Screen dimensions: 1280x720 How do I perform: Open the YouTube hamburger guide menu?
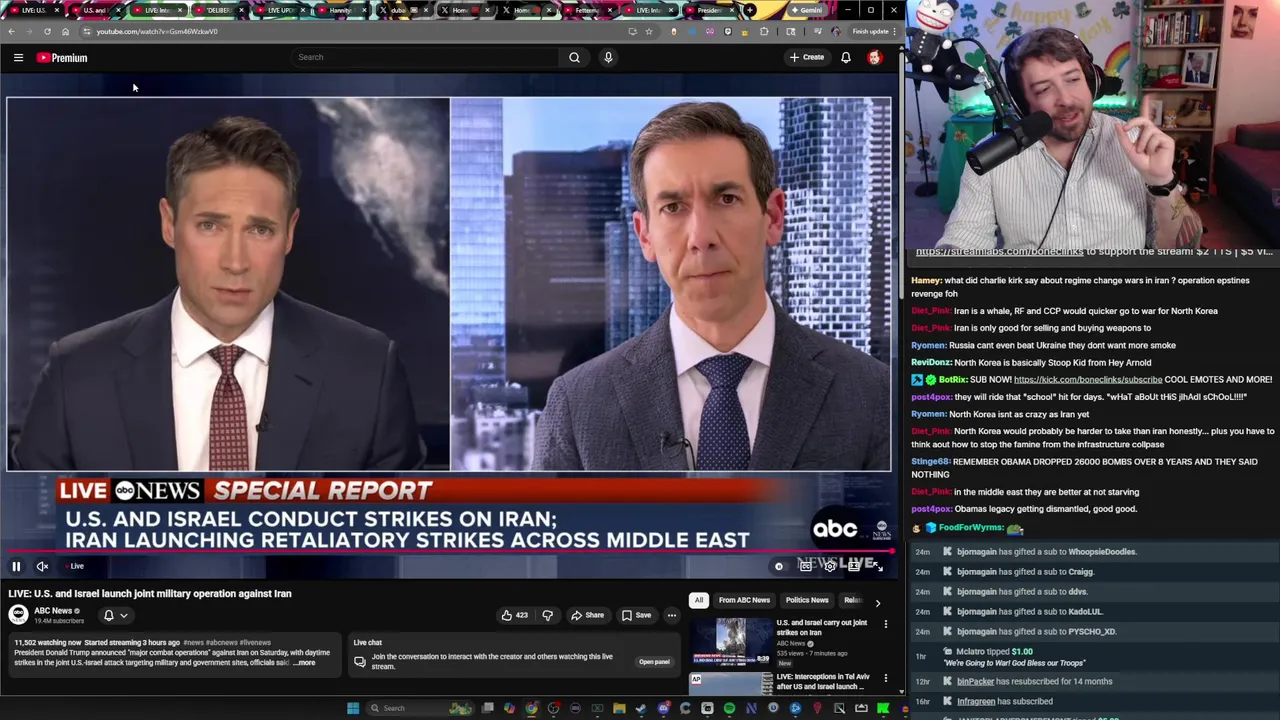click(18, 58)
